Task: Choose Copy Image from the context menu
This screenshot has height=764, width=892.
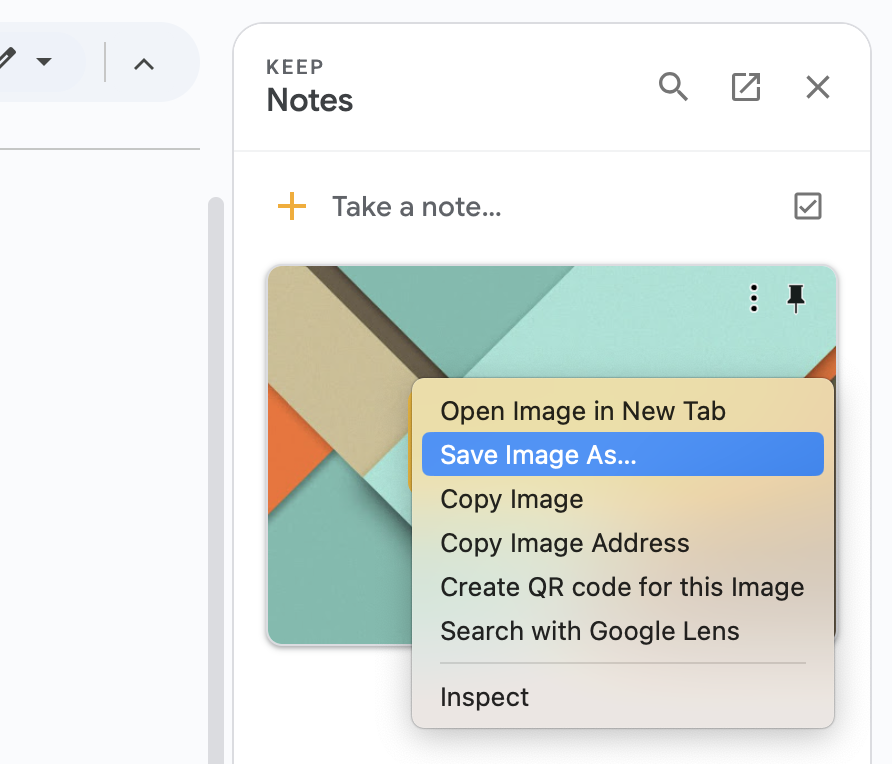Action: click(x=511, y=498)
